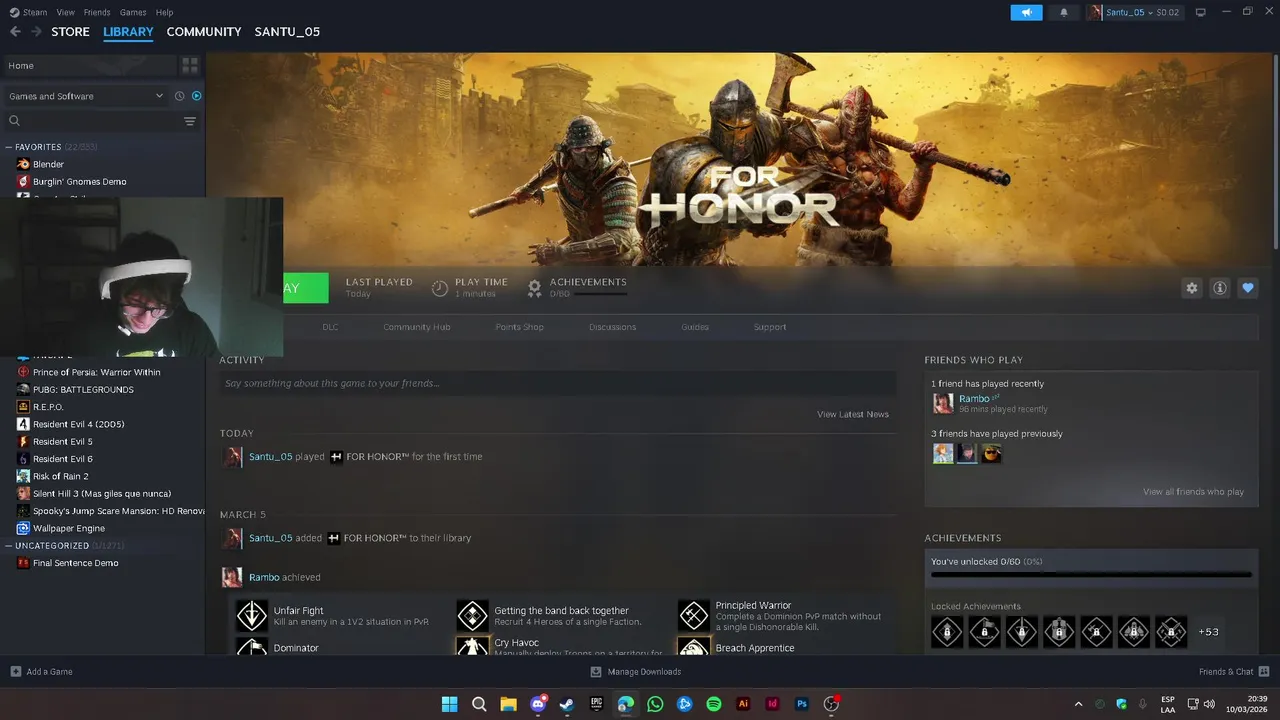Toggle the ready-to-play games filter
Image resolution: width=1280 pixels, height=720 pixels.
[x=197, y=96]
